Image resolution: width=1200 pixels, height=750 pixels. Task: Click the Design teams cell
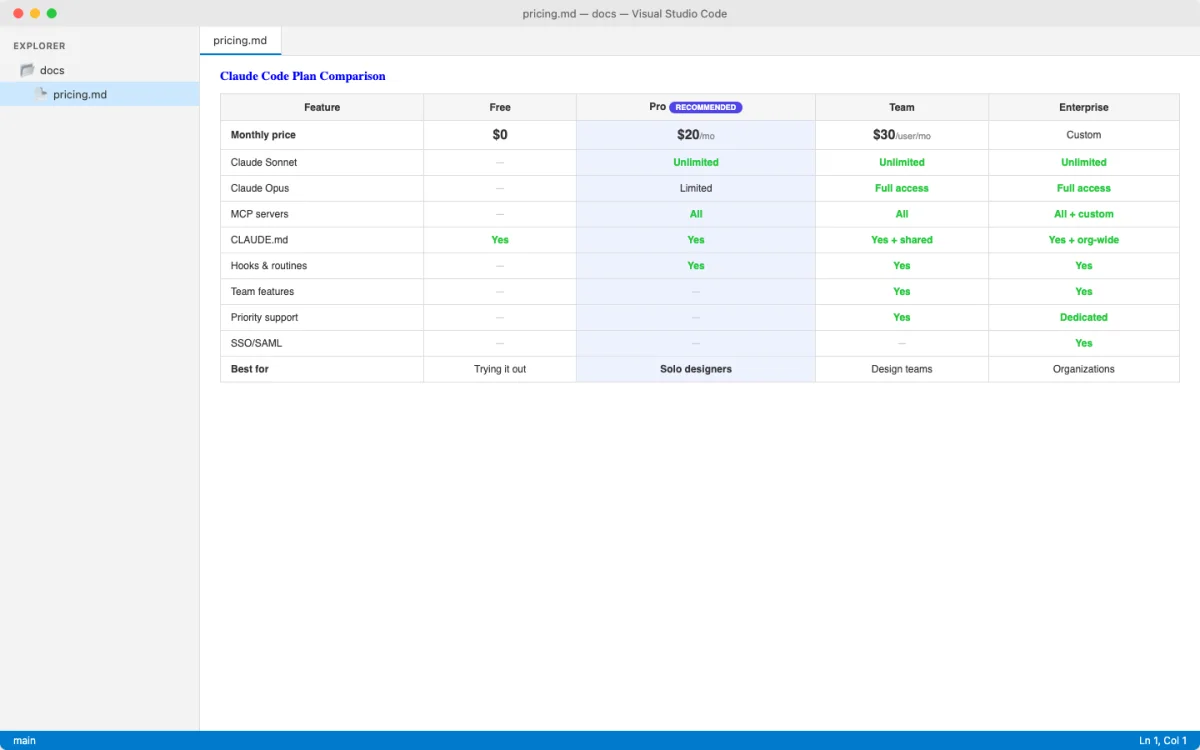pos(902,369)
